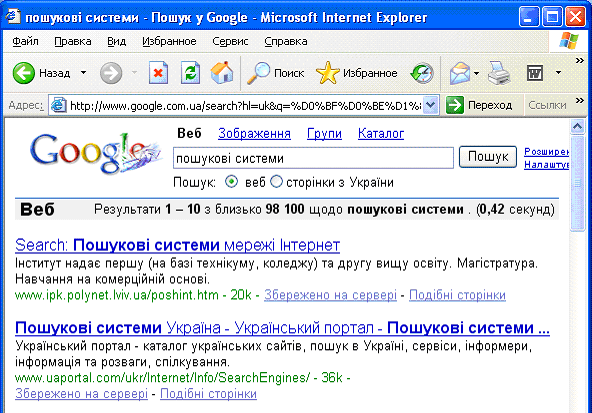The height and width of the screenshot is (413, 592).
Task: Stop page loading with red X icon
Action: (x=159, y=72)
